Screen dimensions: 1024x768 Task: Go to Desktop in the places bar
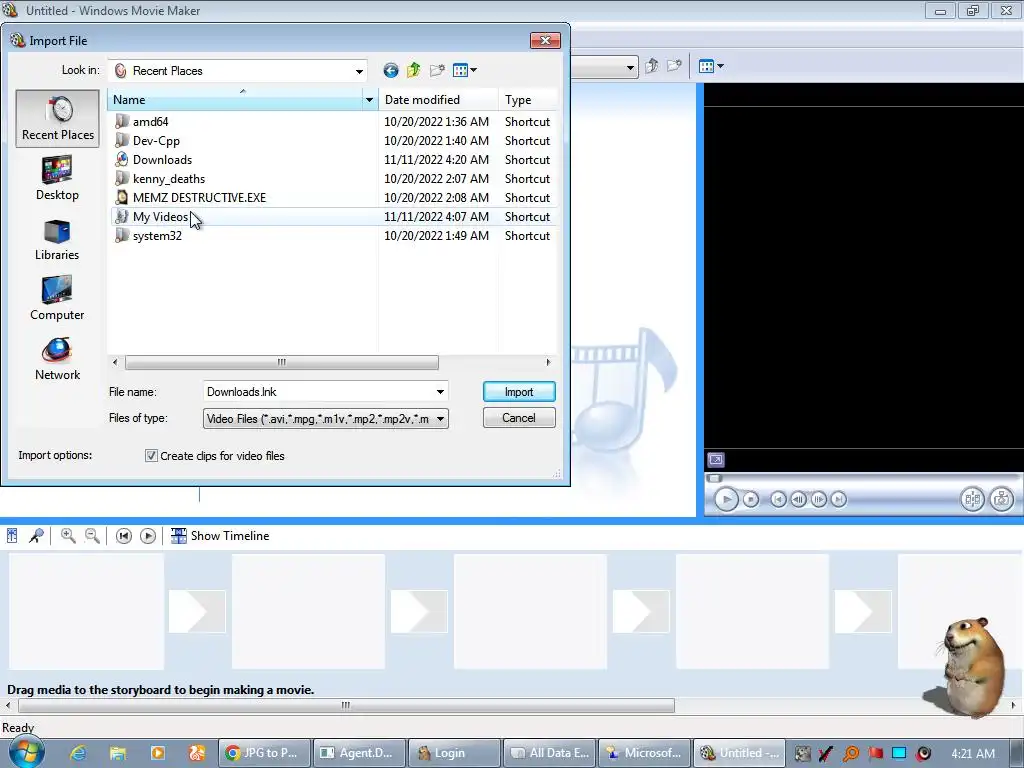pyautogui.click(x=57, y=178)
